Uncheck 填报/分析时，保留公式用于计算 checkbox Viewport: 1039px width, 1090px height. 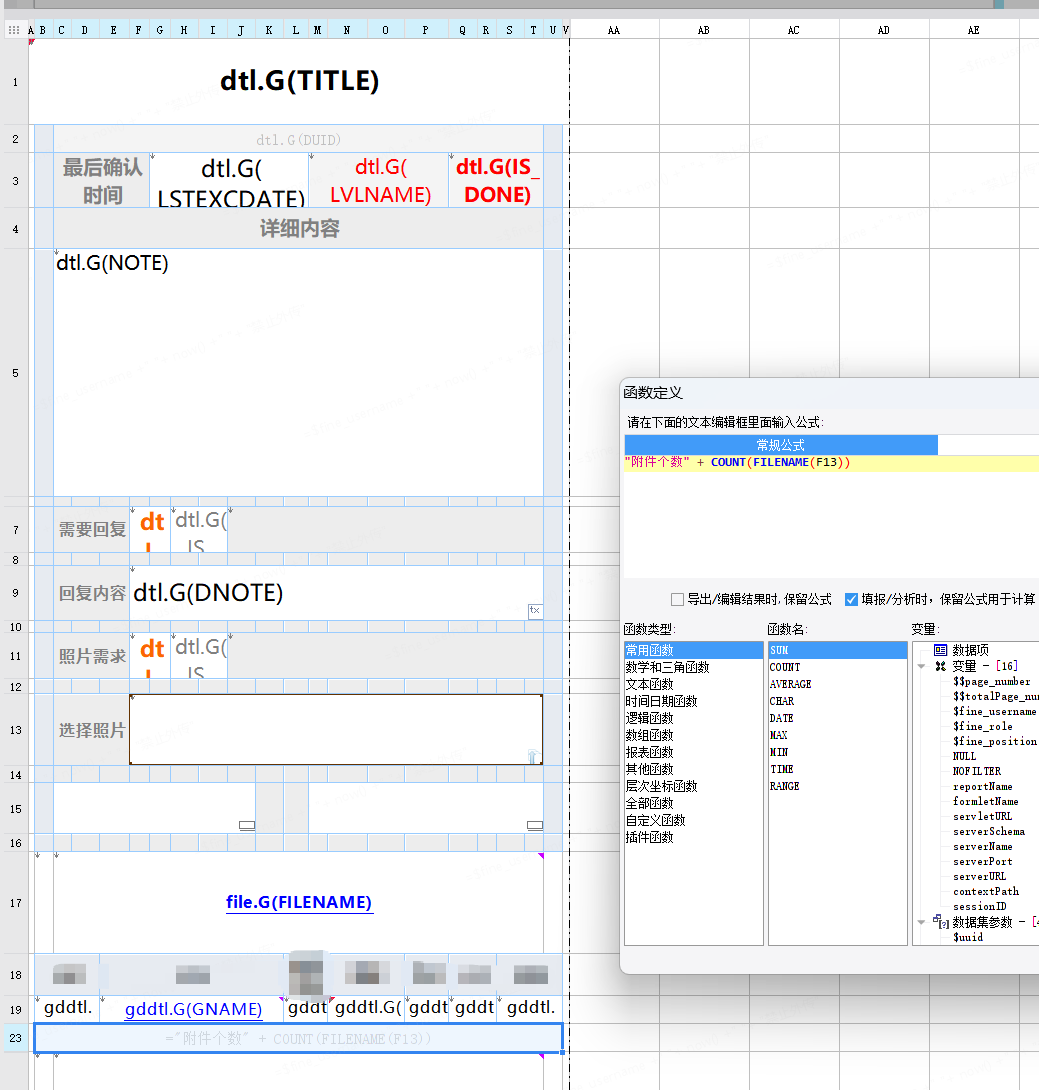[852, 600]
